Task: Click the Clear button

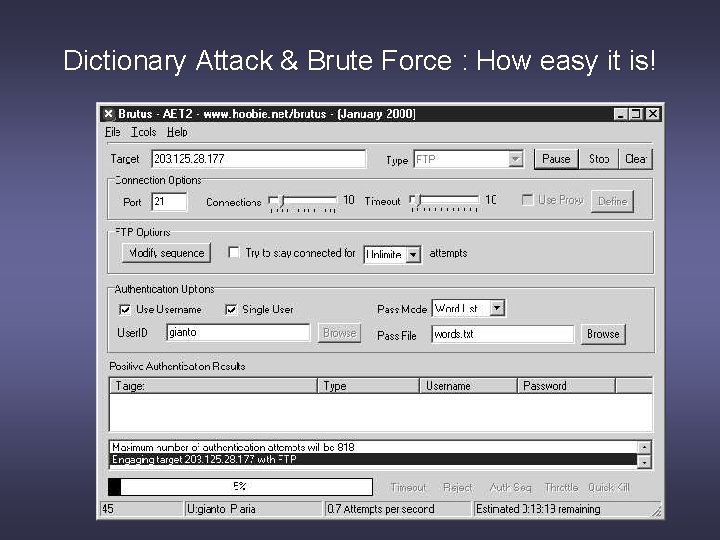Action: (636, 159)
